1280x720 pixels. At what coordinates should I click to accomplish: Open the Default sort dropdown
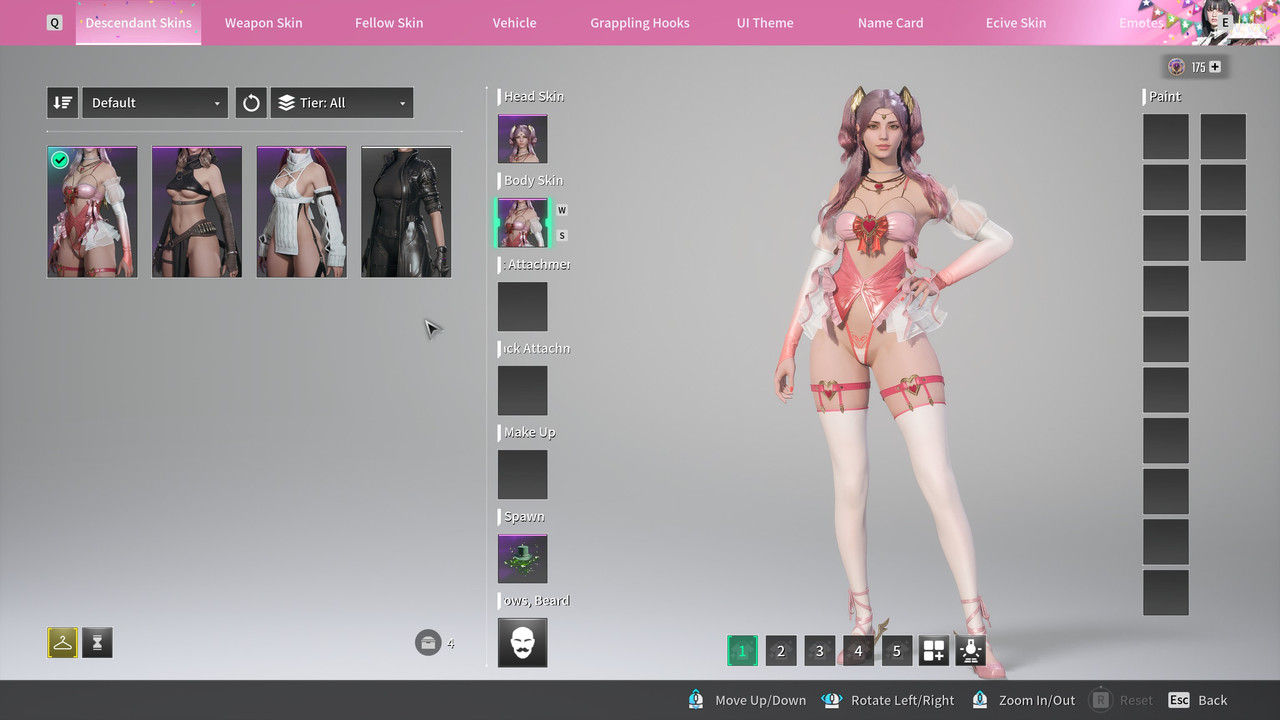(x=155, y=102)
